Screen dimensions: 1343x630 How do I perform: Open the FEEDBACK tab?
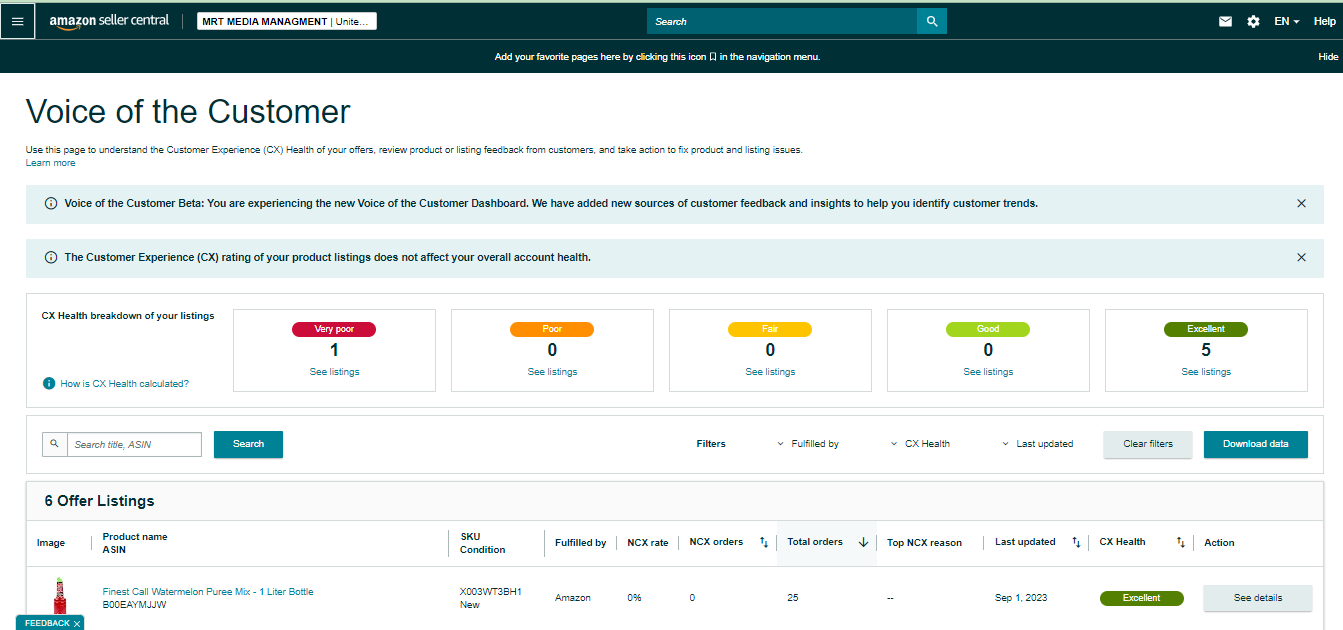pyautogui.click(x=47, y=623)
